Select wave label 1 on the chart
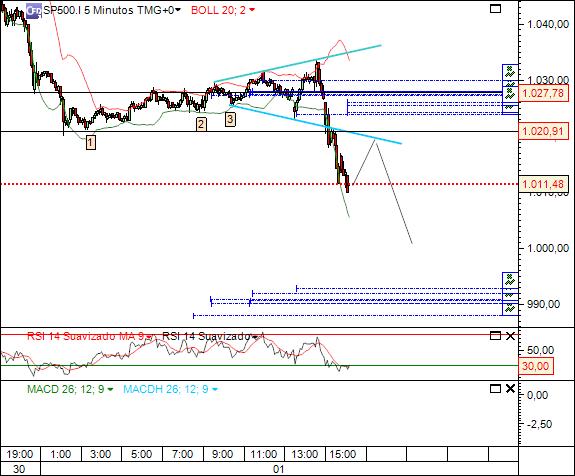 pos(91,142)
